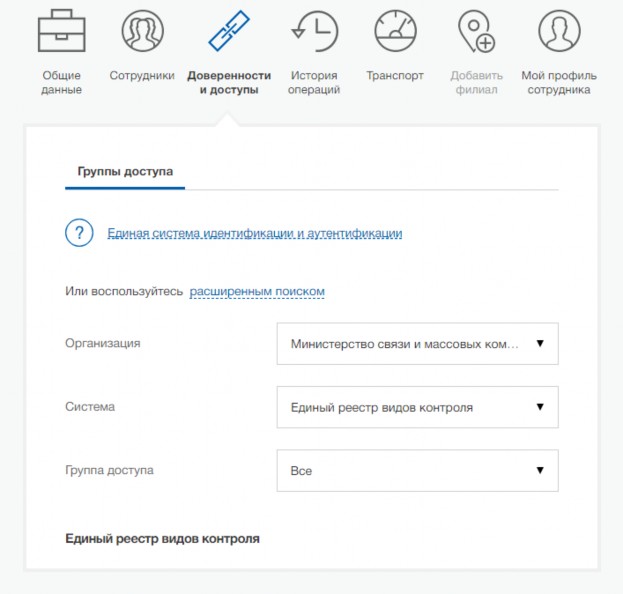
Task: Select the Общие данные text label
Action: tap(62, 82)
